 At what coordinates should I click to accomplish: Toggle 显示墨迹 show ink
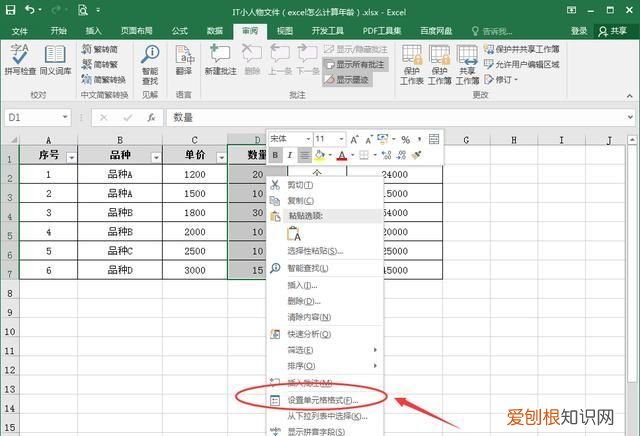pos(347,80)
